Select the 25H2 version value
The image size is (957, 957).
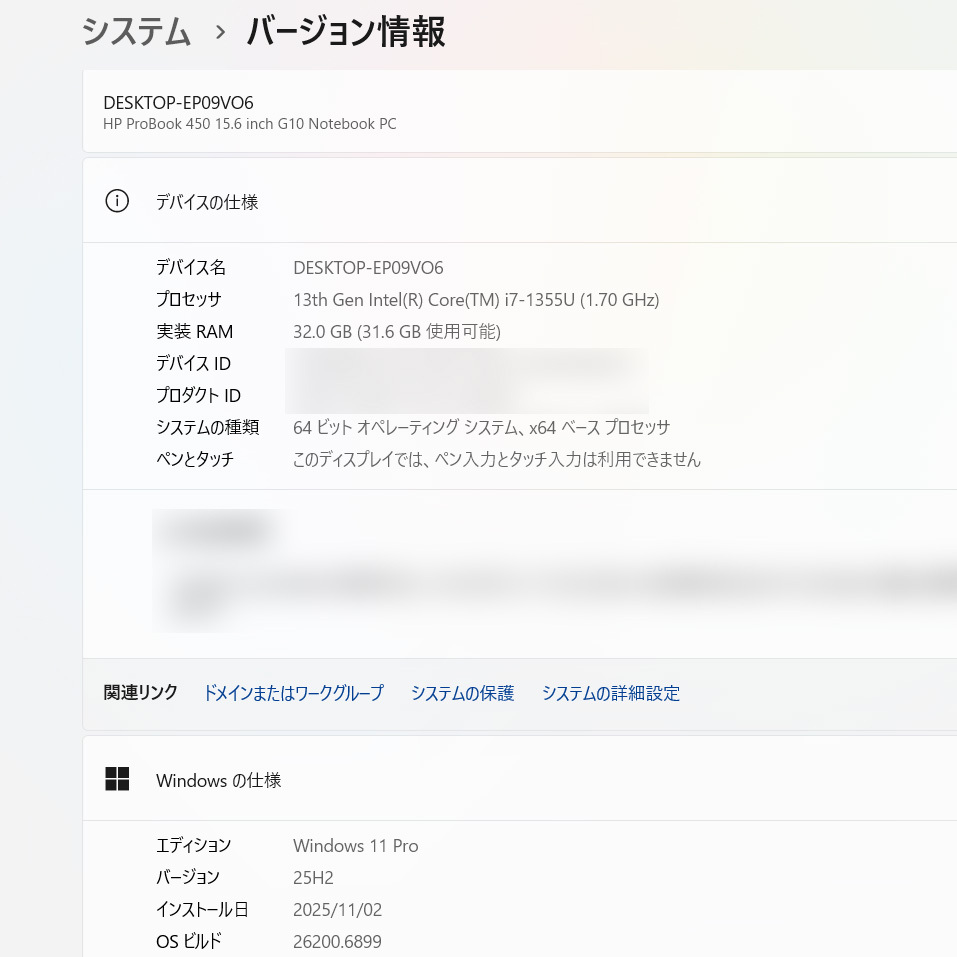[x=313, y=878]
